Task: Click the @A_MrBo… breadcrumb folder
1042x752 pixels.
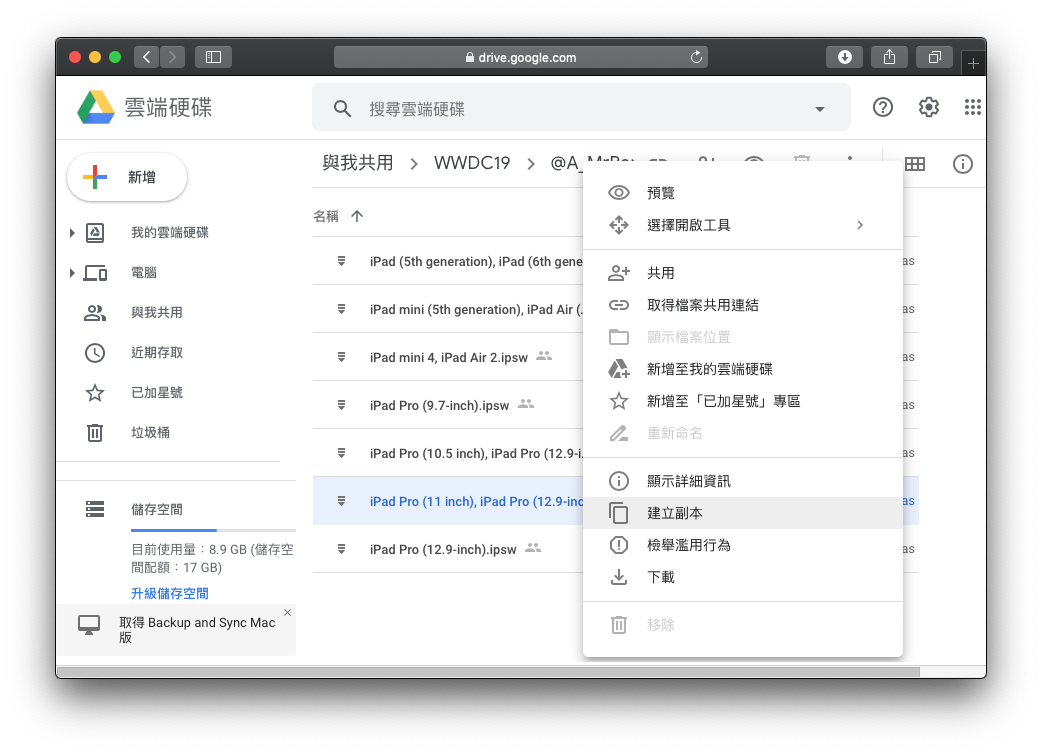Action: 591,163
